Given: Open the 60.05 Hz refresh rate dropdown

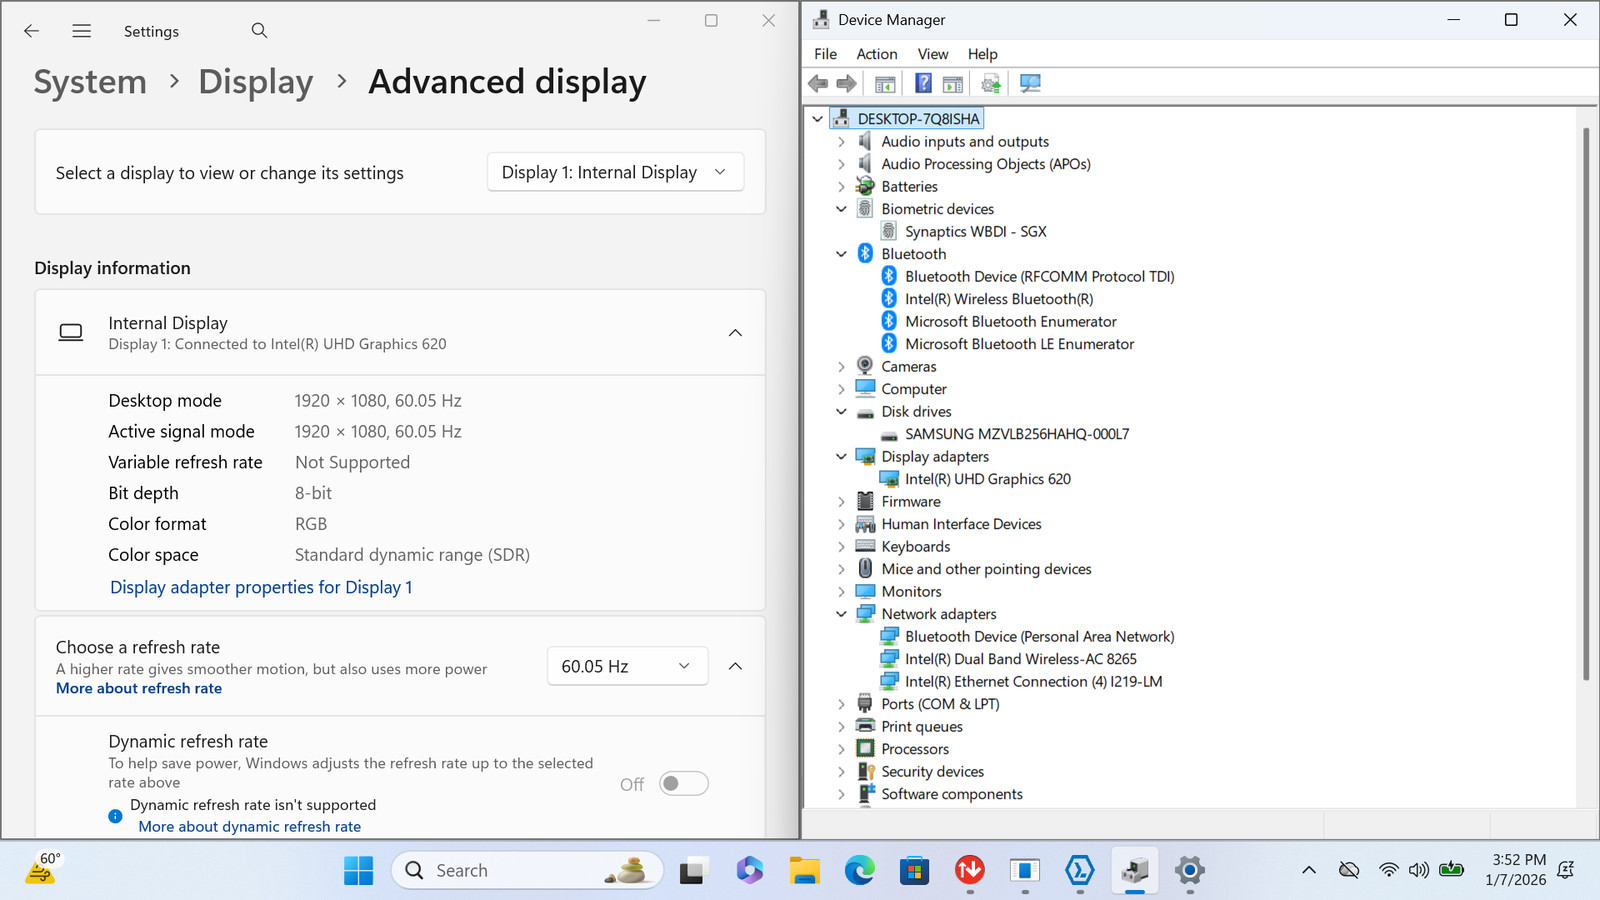Looking at the screenshot, I should click(x=627, y=666).
